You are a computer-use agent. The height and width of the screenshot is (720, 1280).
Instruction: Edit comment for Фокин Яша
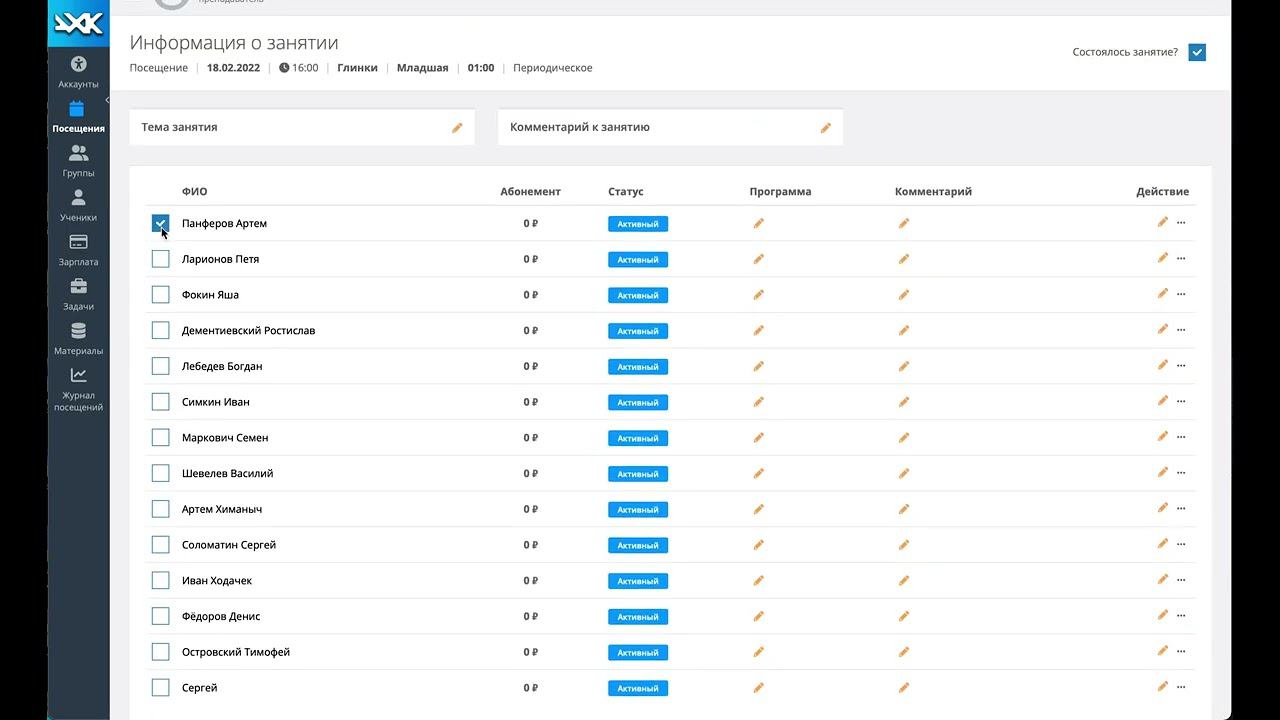tap(903, 295)
